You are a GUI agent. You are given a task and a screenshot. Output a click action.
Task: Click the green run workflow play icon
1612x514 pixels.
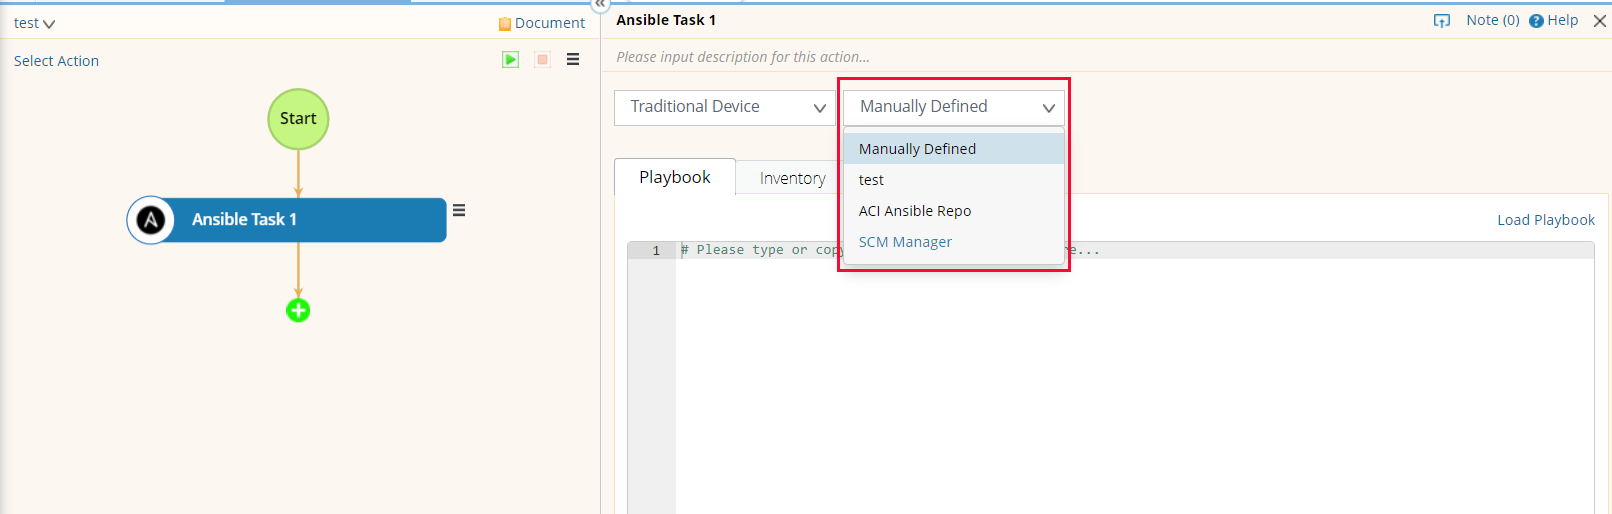(x=510, y=60)
